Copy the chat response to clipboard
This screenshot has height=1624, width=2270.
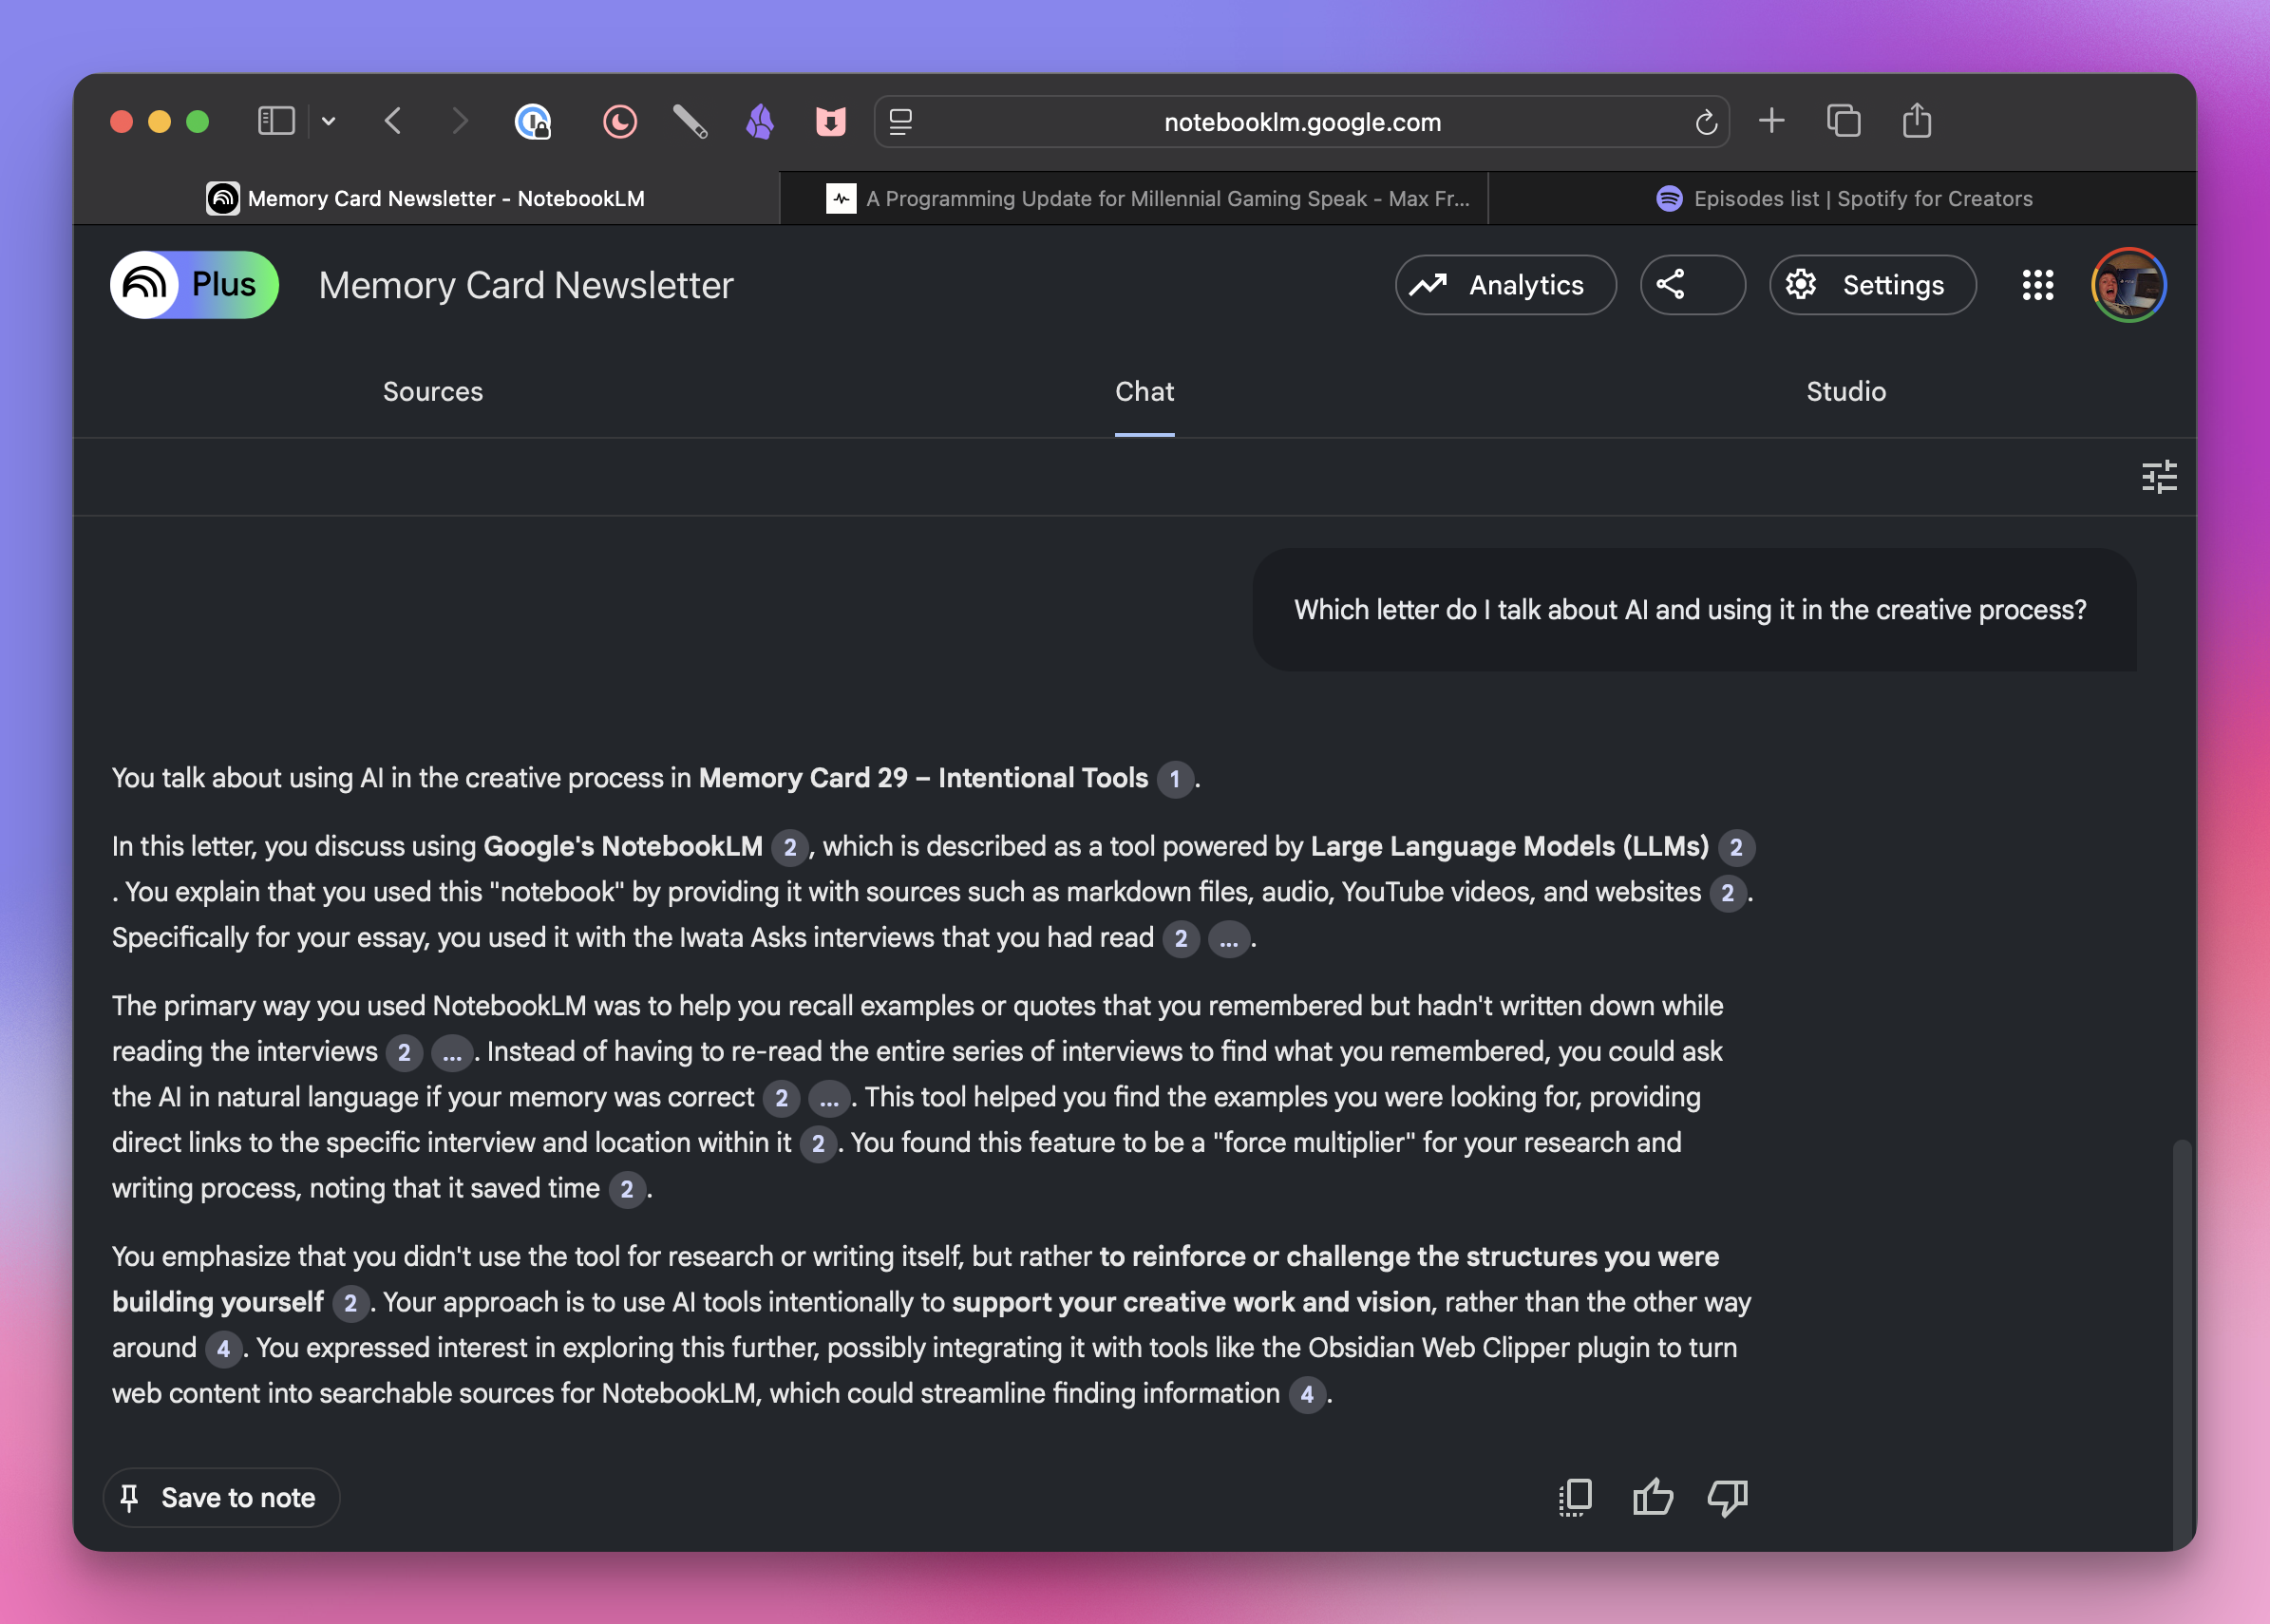pos(1575,1497)
